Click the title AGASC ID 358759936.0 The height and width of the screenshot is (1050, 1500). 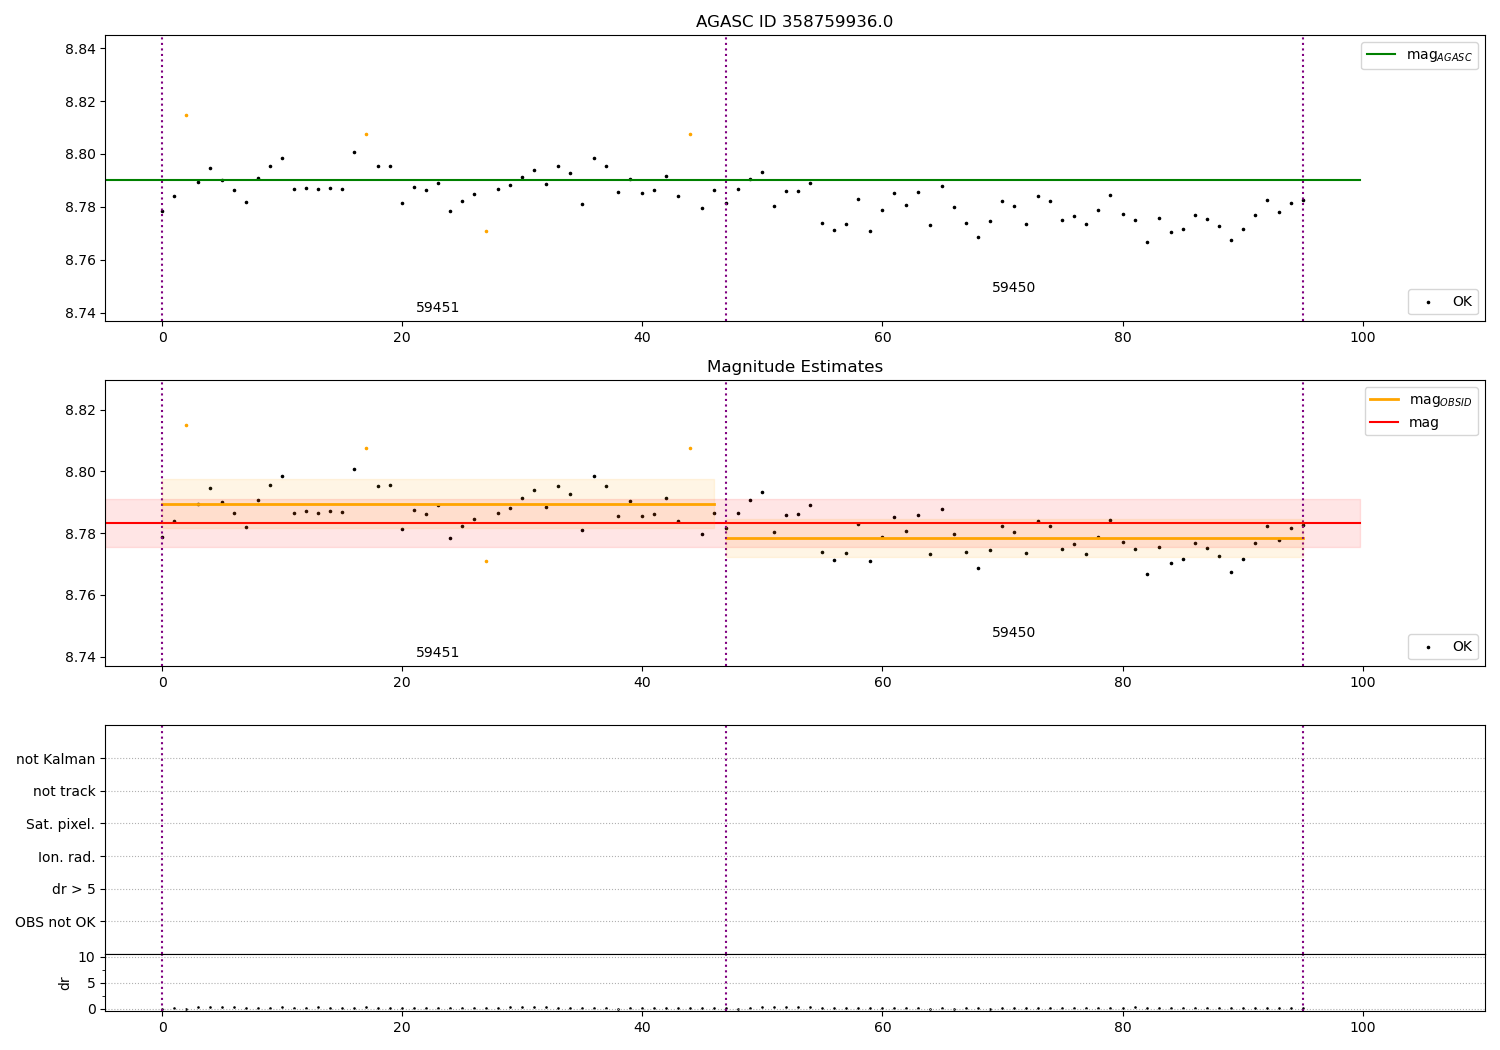pos(794,22)
